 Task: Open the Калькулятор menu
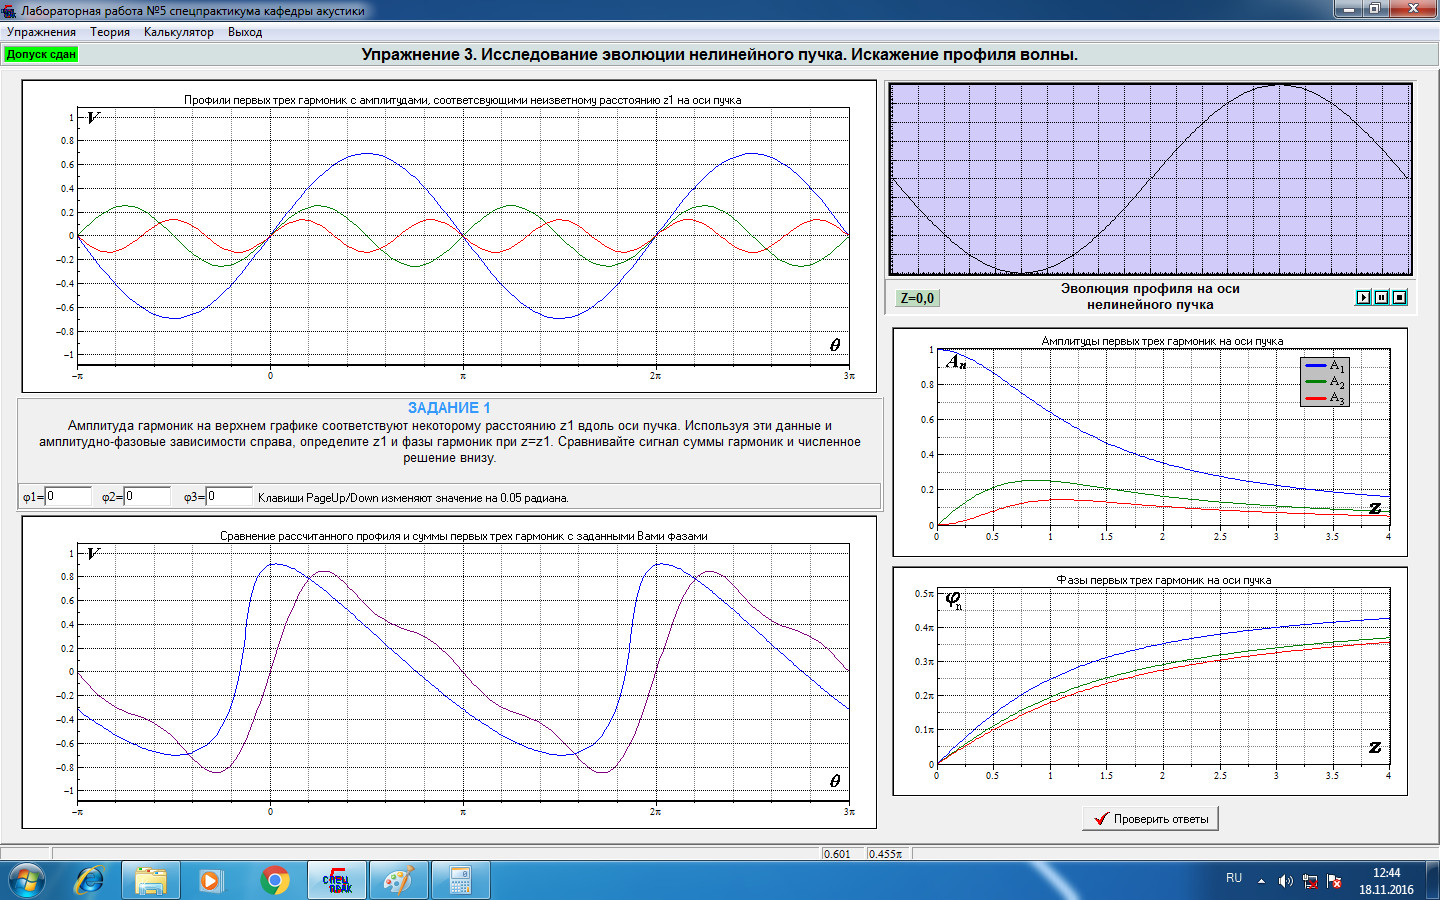pos(178,32)
